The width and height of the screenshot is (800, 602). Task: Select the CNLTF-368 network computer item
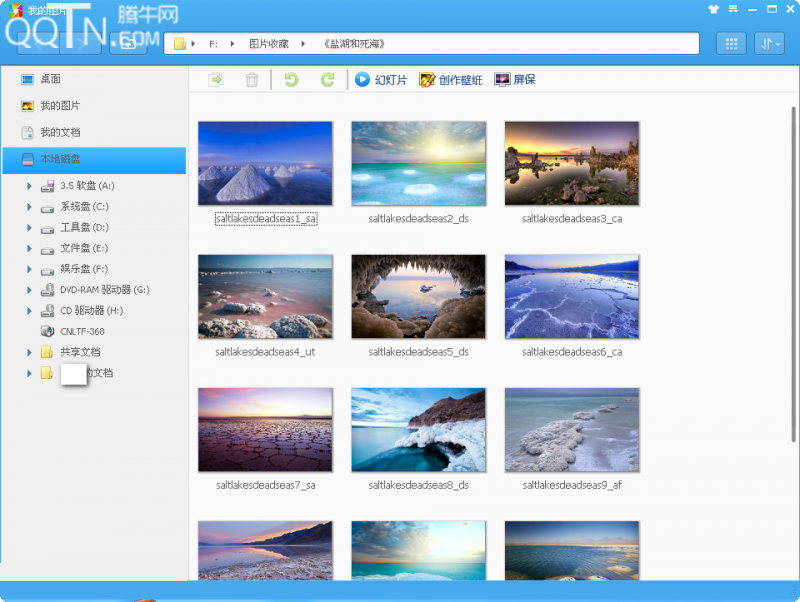pyautogui.click(x=82, y=331)
